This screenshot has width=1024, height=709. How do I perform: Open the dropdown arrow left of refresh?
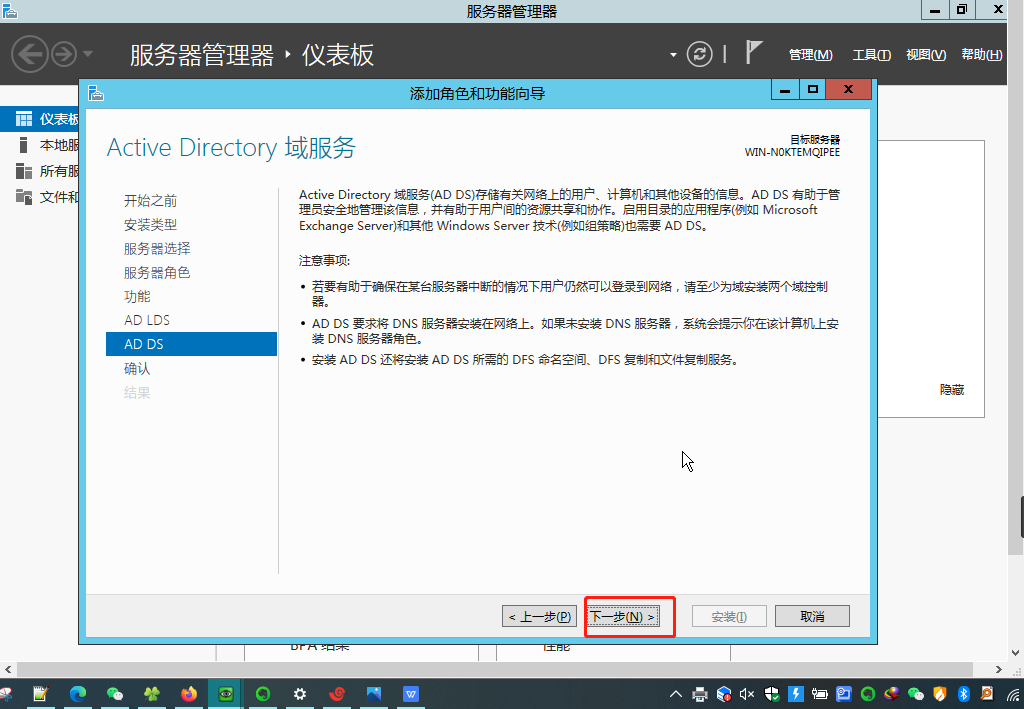tap(673, 55)
